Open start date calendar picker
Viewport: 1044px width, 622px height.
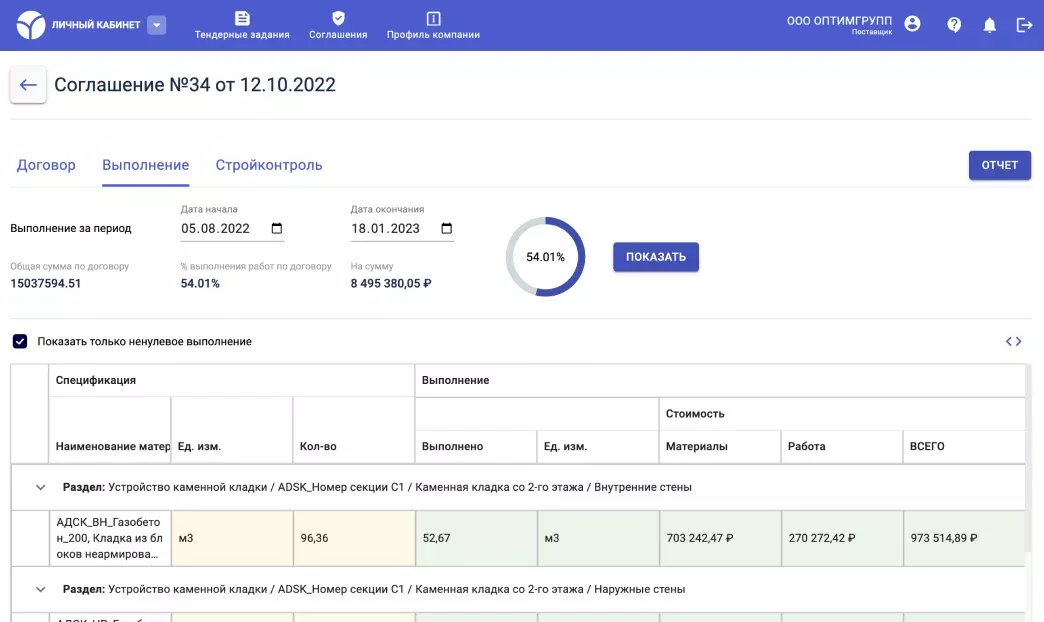point(277,228)
